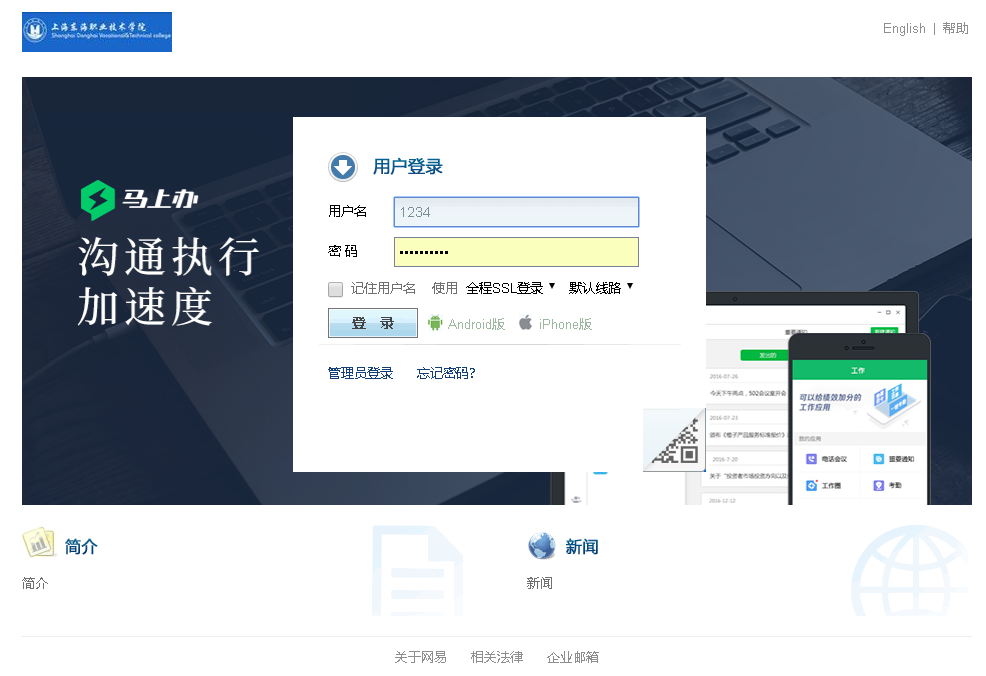Screen dimensions: 986x676
Task: Click the 新闻 globe icon
Action: 541,546
